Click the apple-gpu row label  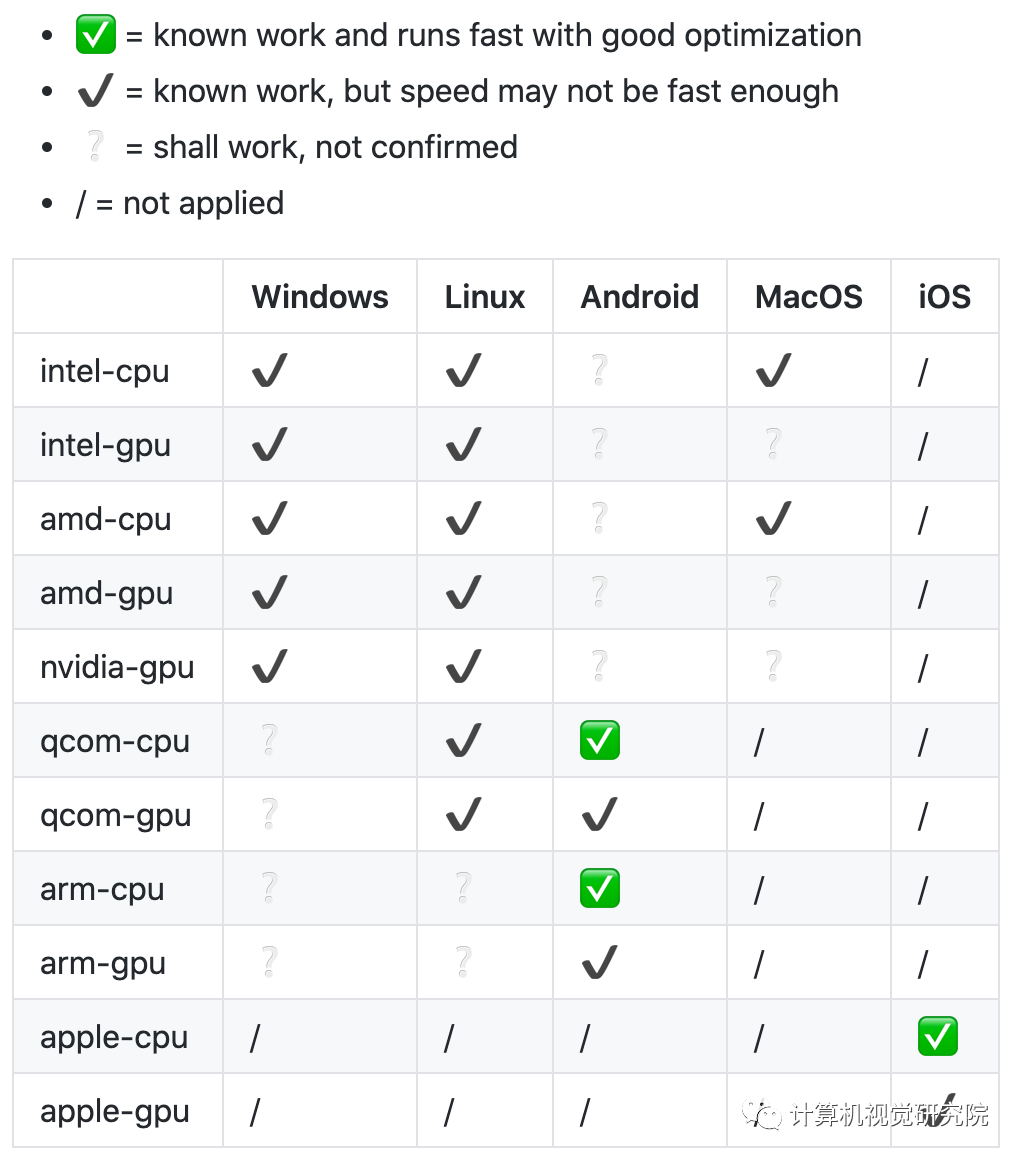tap(115, 1111)
